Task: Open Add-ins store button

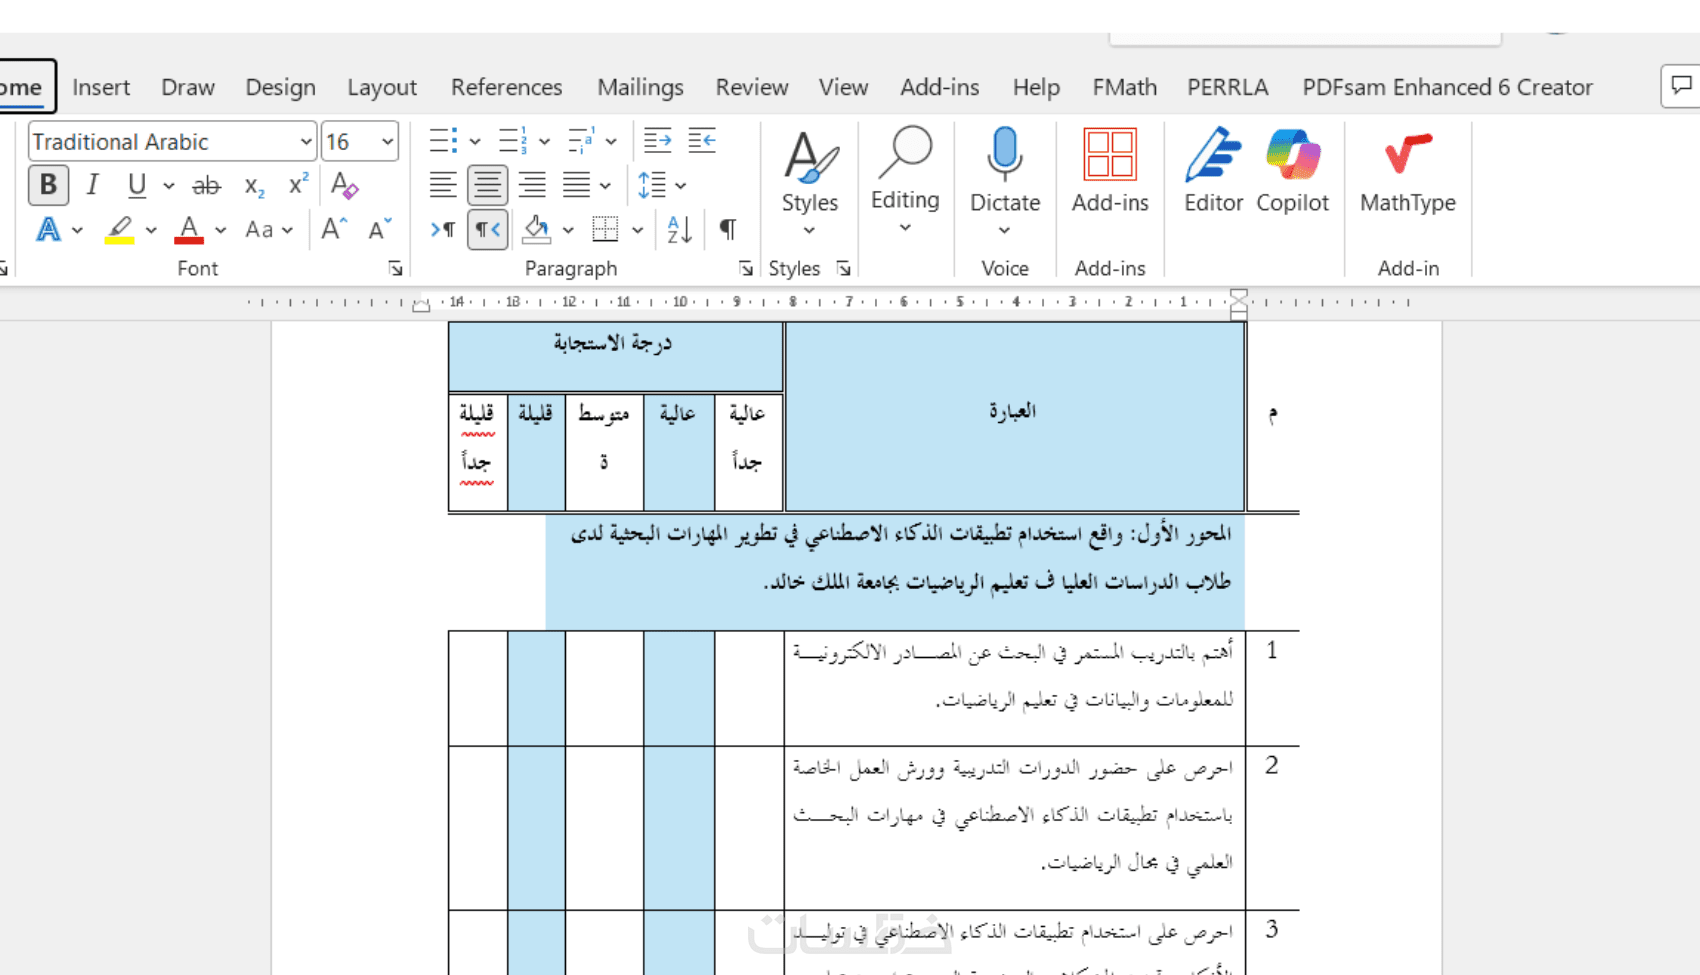Action: click(x=1110, y=170)
